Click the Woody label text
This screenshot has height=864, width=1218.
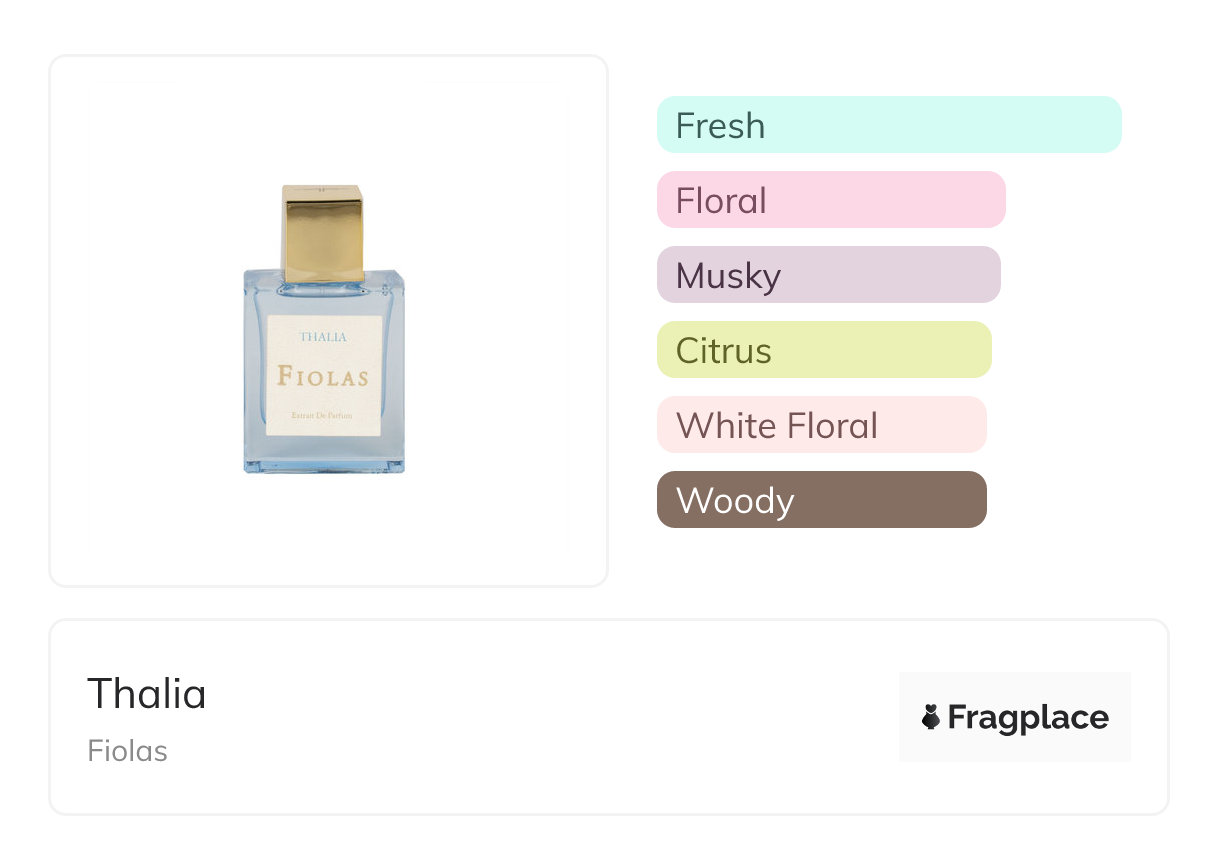735,501
